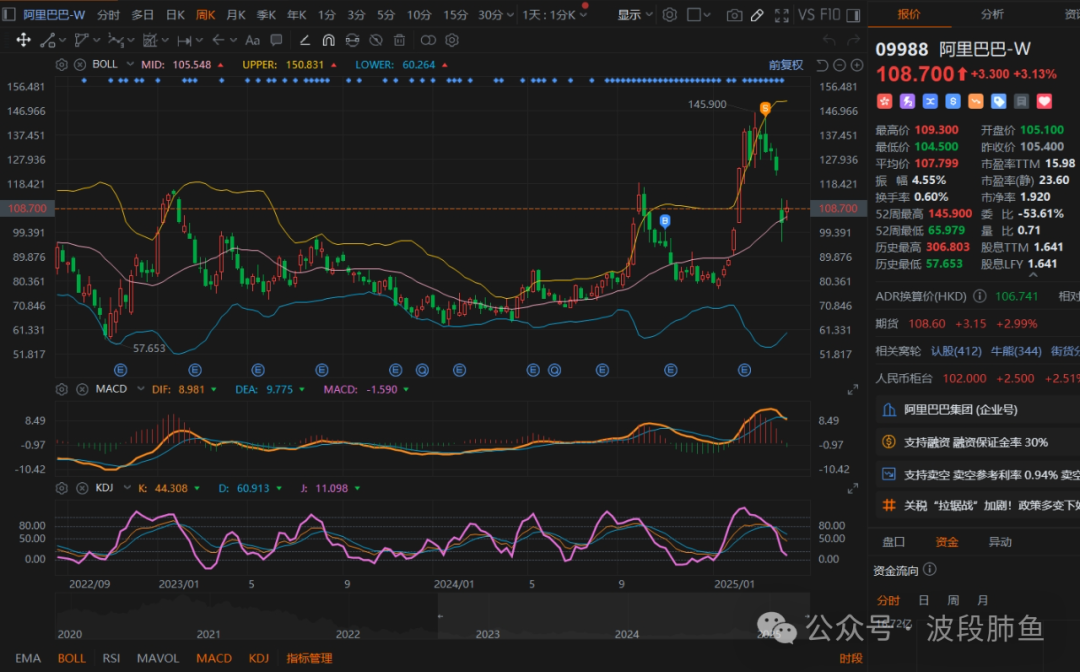Zoom out chart with minus icon
Image resolution: width=1080 pixels, height=672 pixels.
tap(840, 65)
